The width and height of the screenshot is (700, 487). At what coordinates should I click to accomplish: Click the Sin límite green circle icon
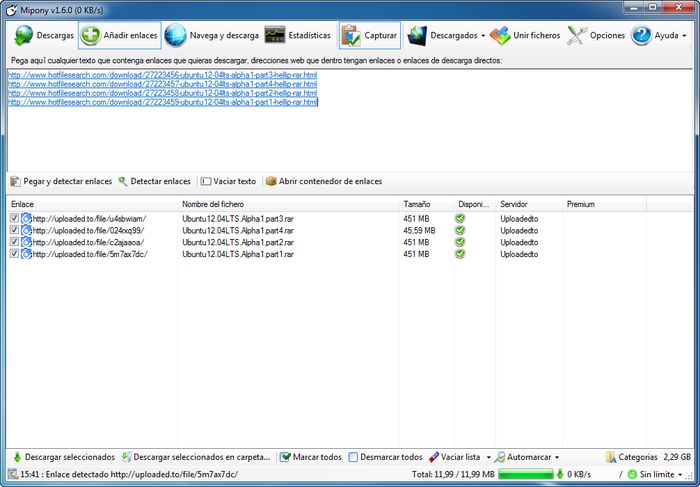tap(632, 474)
